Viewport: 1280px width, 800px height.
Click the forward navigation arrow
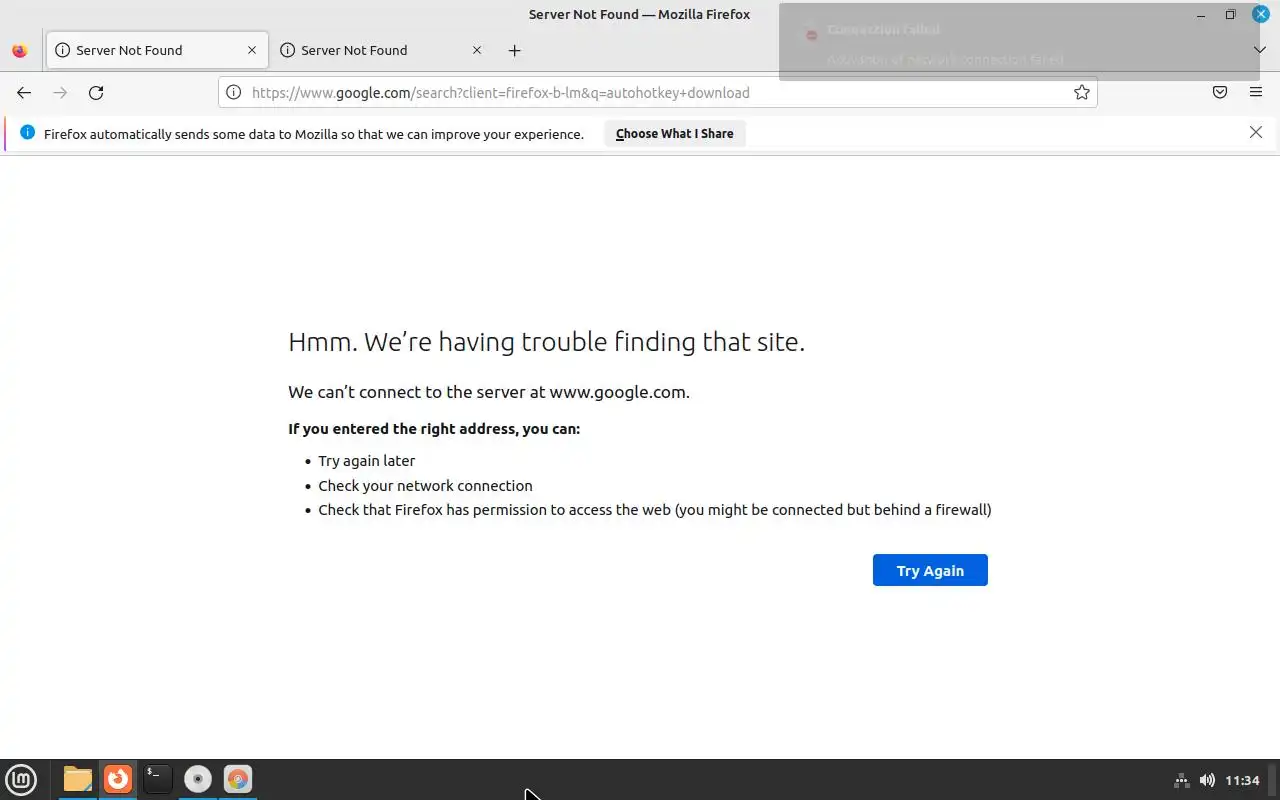60,92
